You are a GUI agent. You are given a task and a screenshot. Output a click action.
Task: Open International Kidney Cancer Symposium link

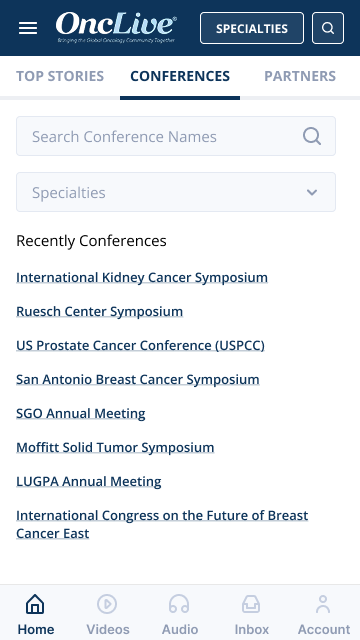142,278
